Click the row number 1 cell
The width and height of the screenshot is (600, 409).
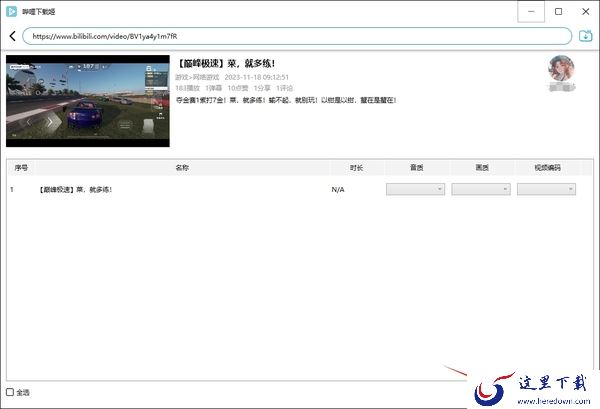[12, 189]
